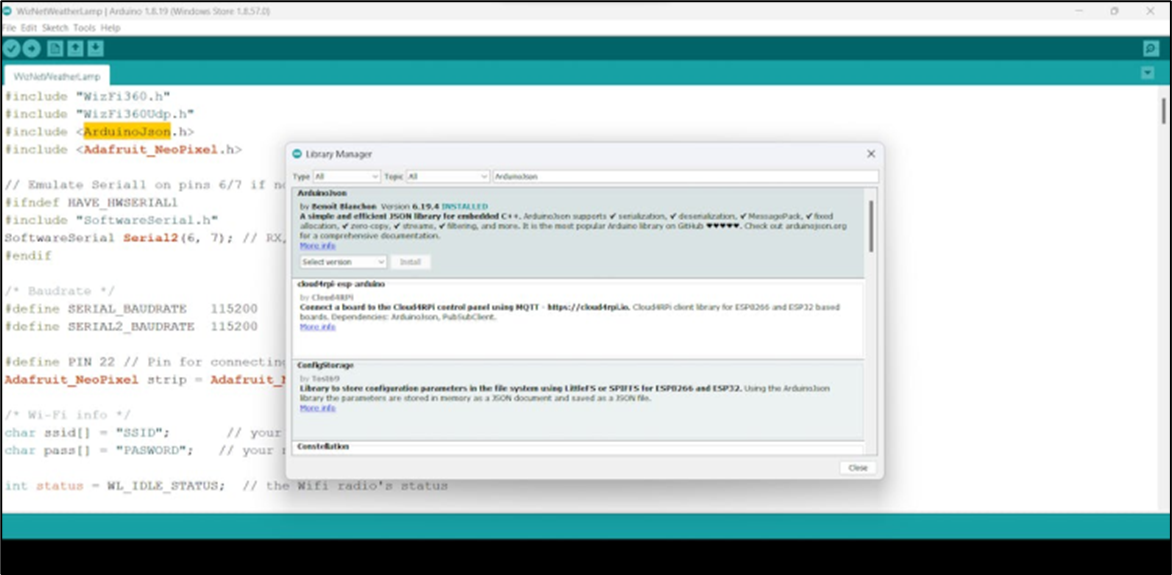Click the Upload arrow icon
The height and width of the screenshot is (575, 1172).
tap(31, 49)
